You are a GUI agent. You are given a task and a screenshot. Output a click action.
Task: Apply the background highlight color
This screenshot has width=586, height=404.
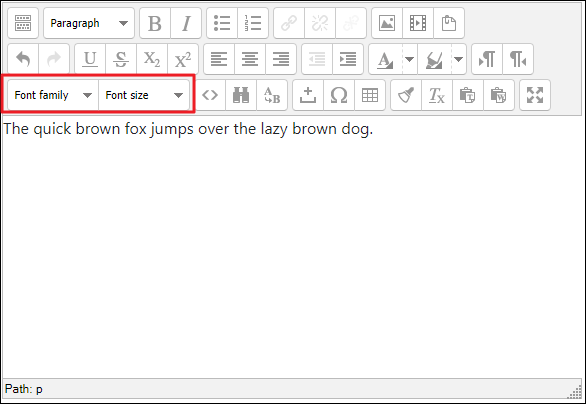coord(434,59)
